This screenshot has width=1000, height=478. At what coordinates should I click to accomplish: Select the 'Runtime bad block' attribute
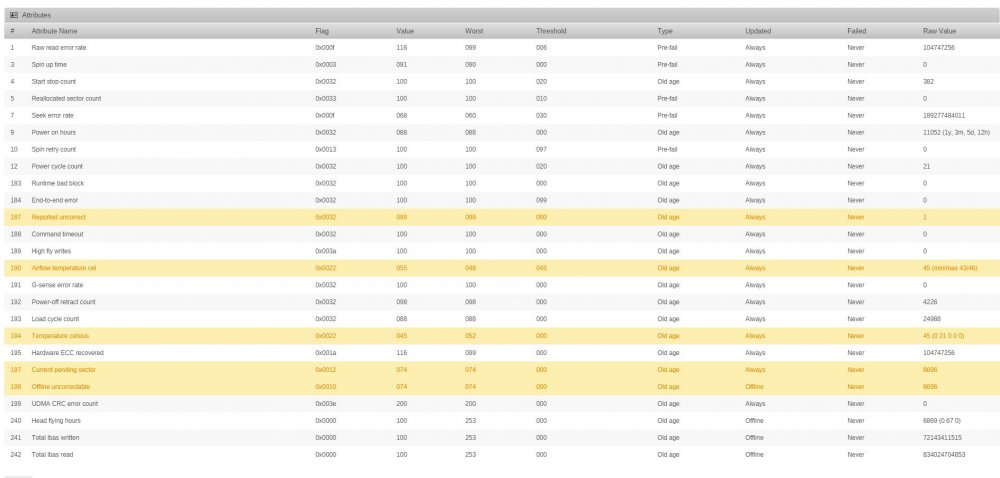57,183
